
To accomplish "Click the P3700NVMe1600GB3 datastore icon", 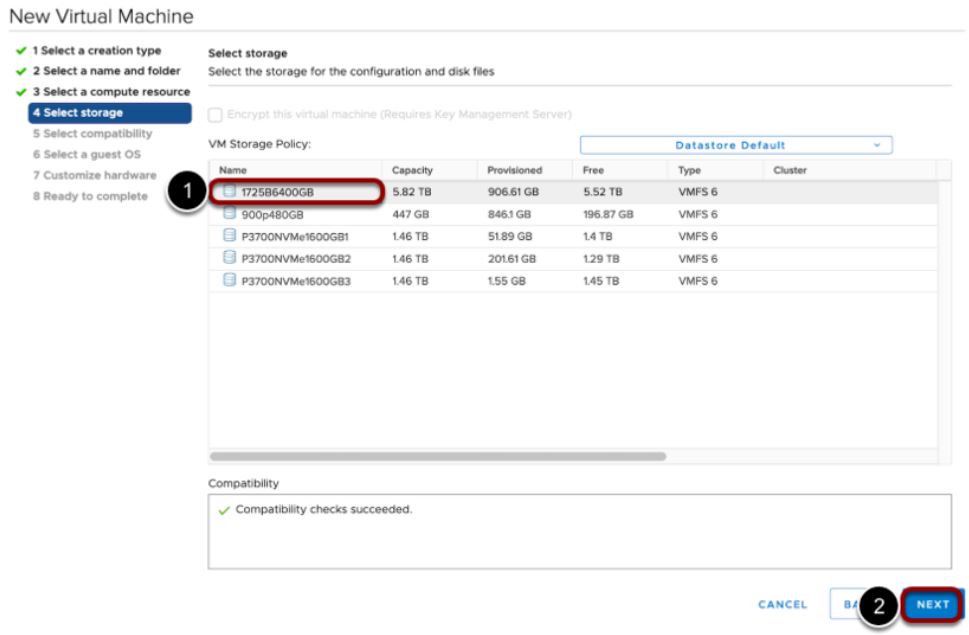I will pyautogui.click(x=229, y=281).
